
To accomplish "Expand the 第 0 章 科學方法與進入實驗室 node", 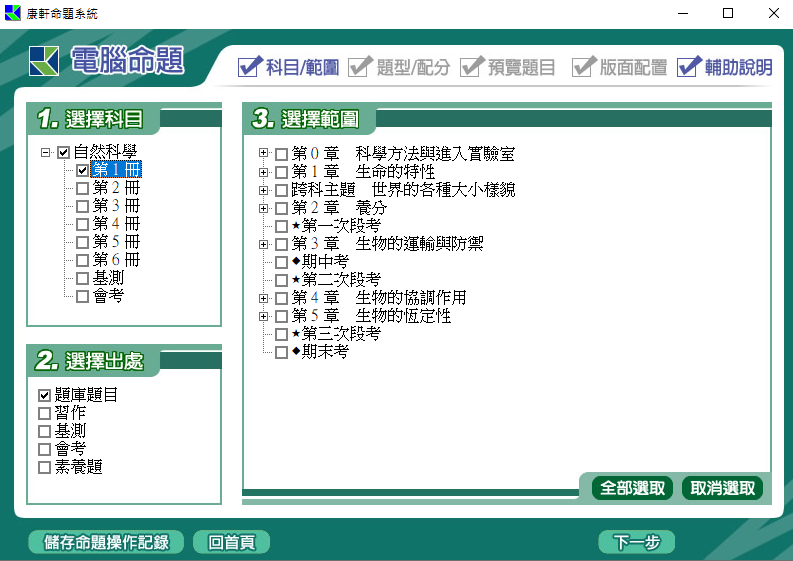I will (x=264, y=154).
